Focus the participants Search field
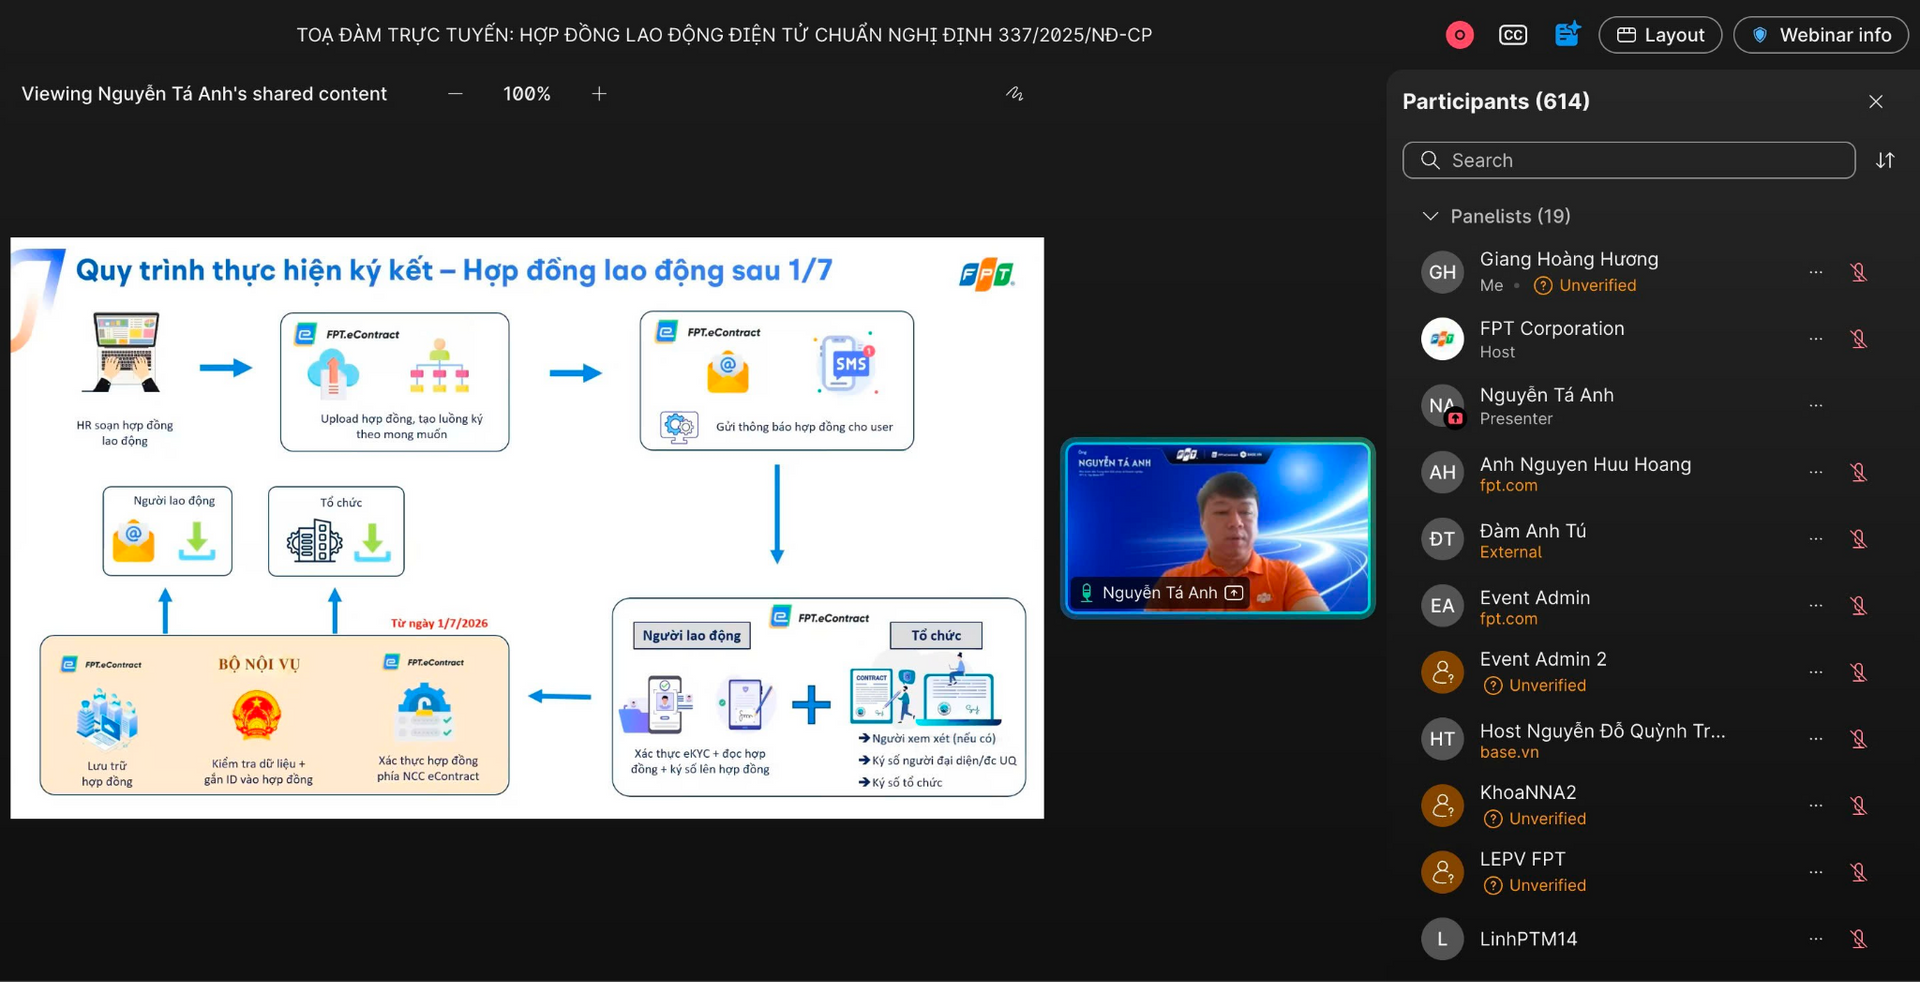This screenshot has height=982, width=1920. click(x=1629, y=160)
